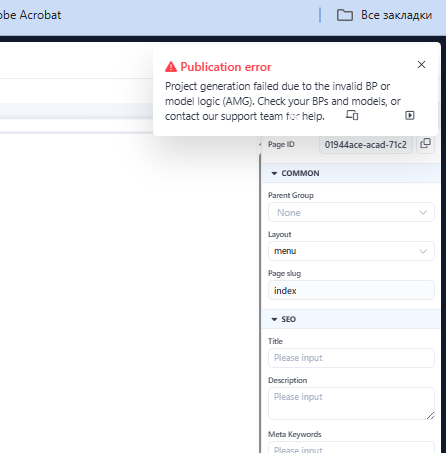The image size is (446, 453).
Task: Open the Layout dropdown showing menu
Action: 351,251
